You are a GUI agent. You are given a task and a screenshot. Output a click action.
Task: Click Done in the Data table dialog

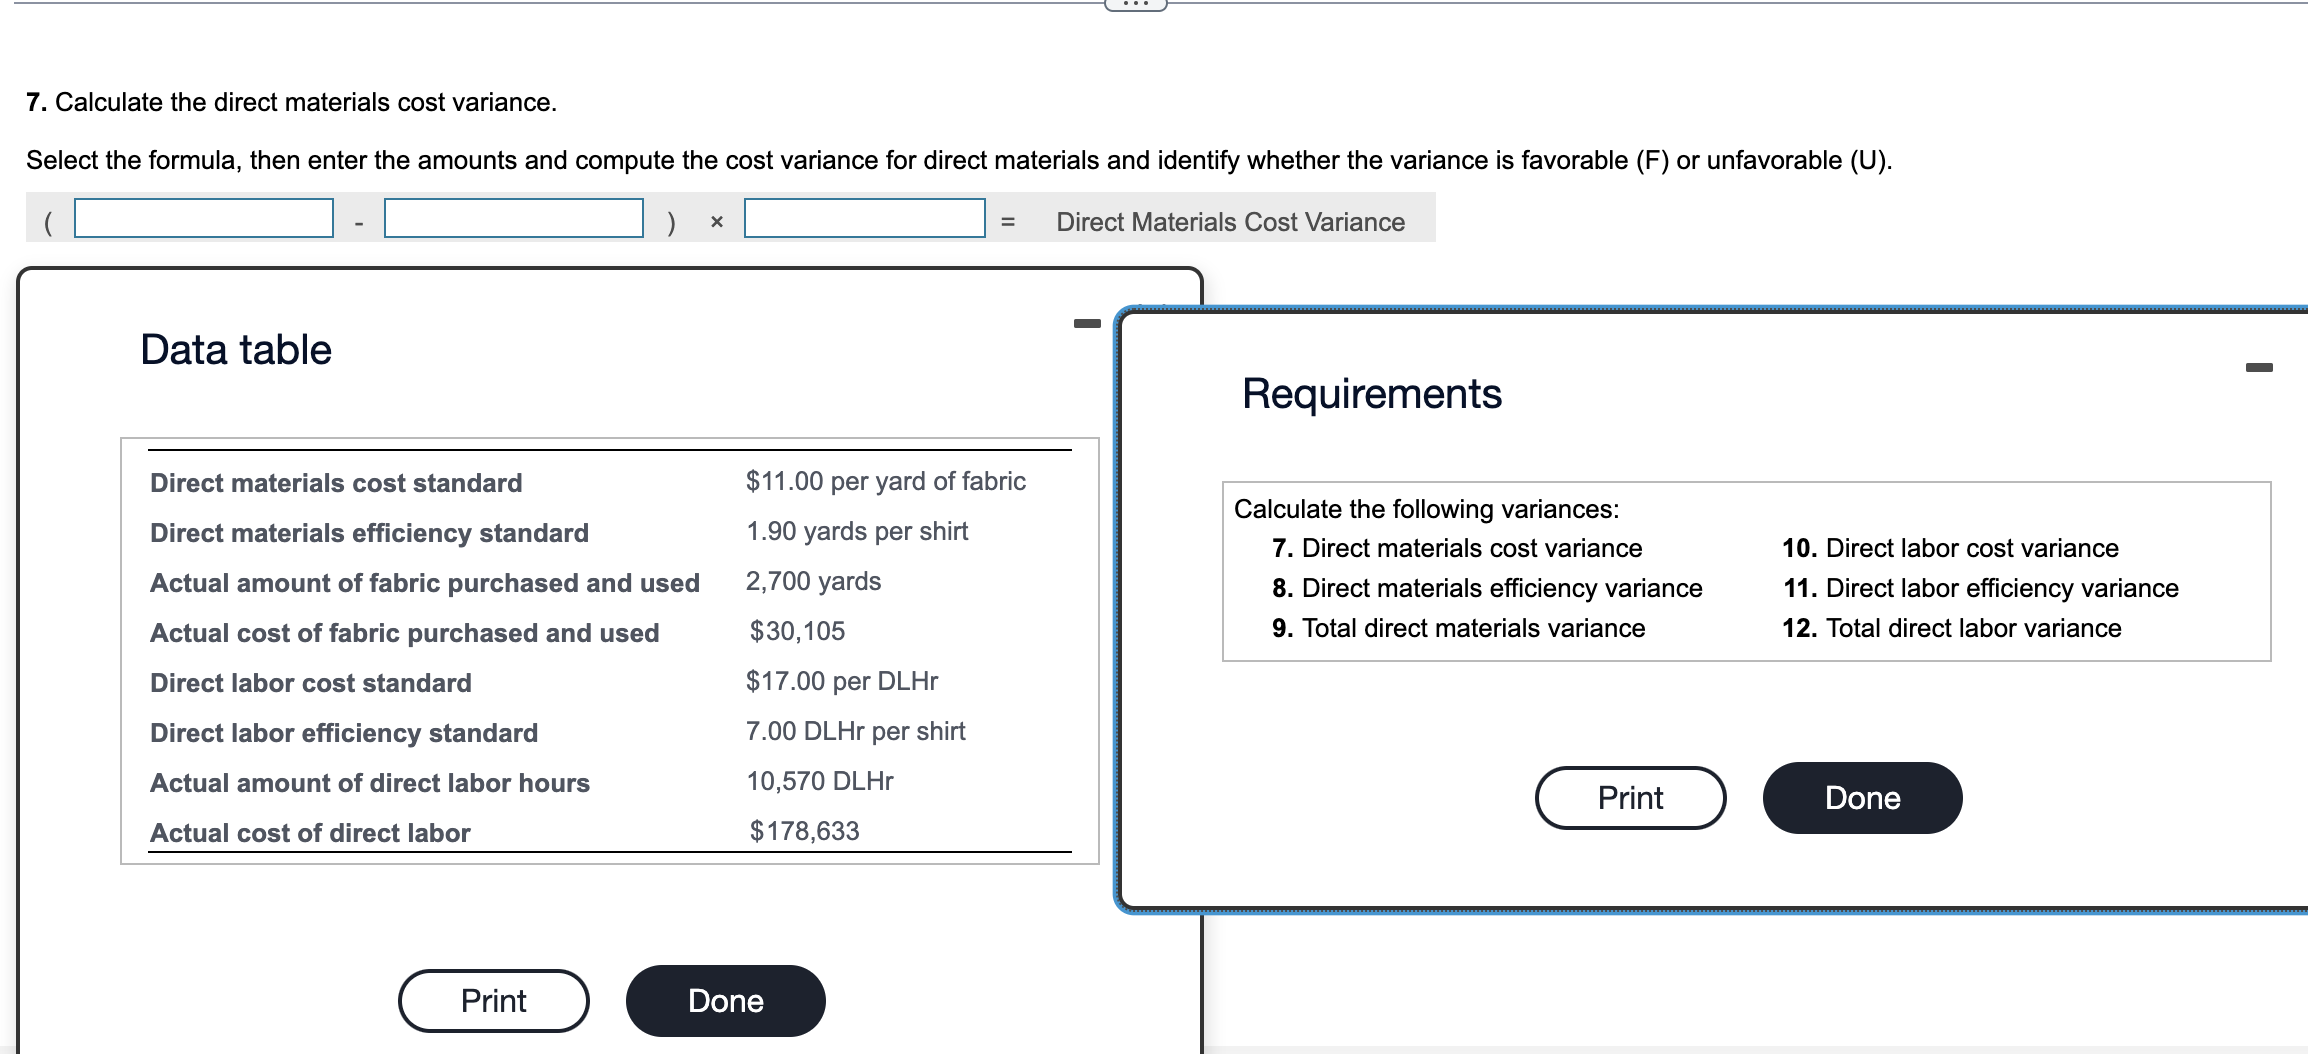coord(724,1000)
